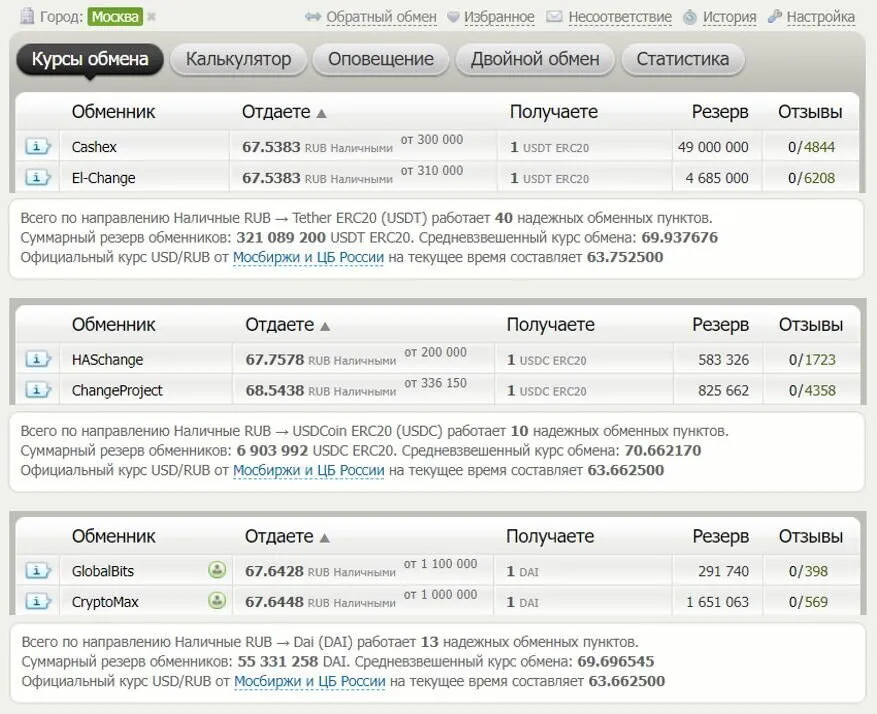Click the Москва city selector
The width and height of the screenshot is (877, 714).
click(115, 17)
